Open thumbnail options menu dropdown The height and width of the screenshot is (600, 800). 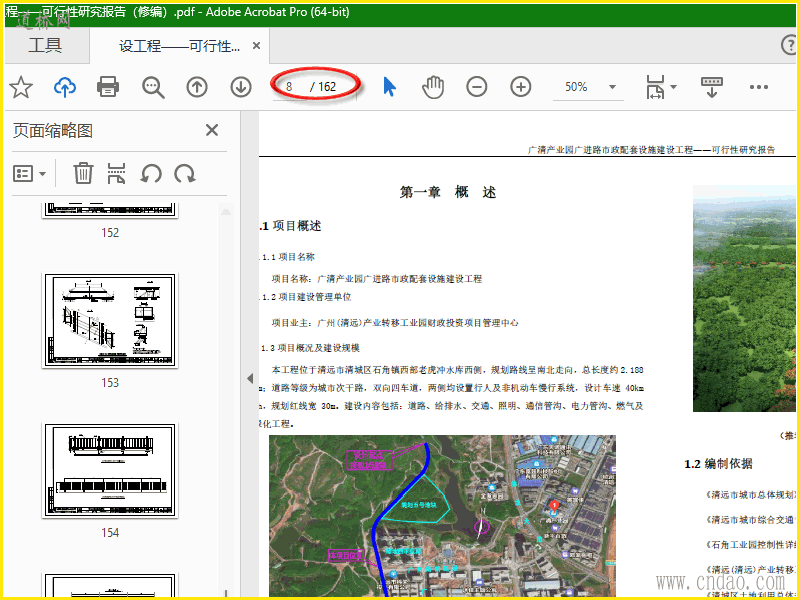pyautogui.click(x=30, y=174)
